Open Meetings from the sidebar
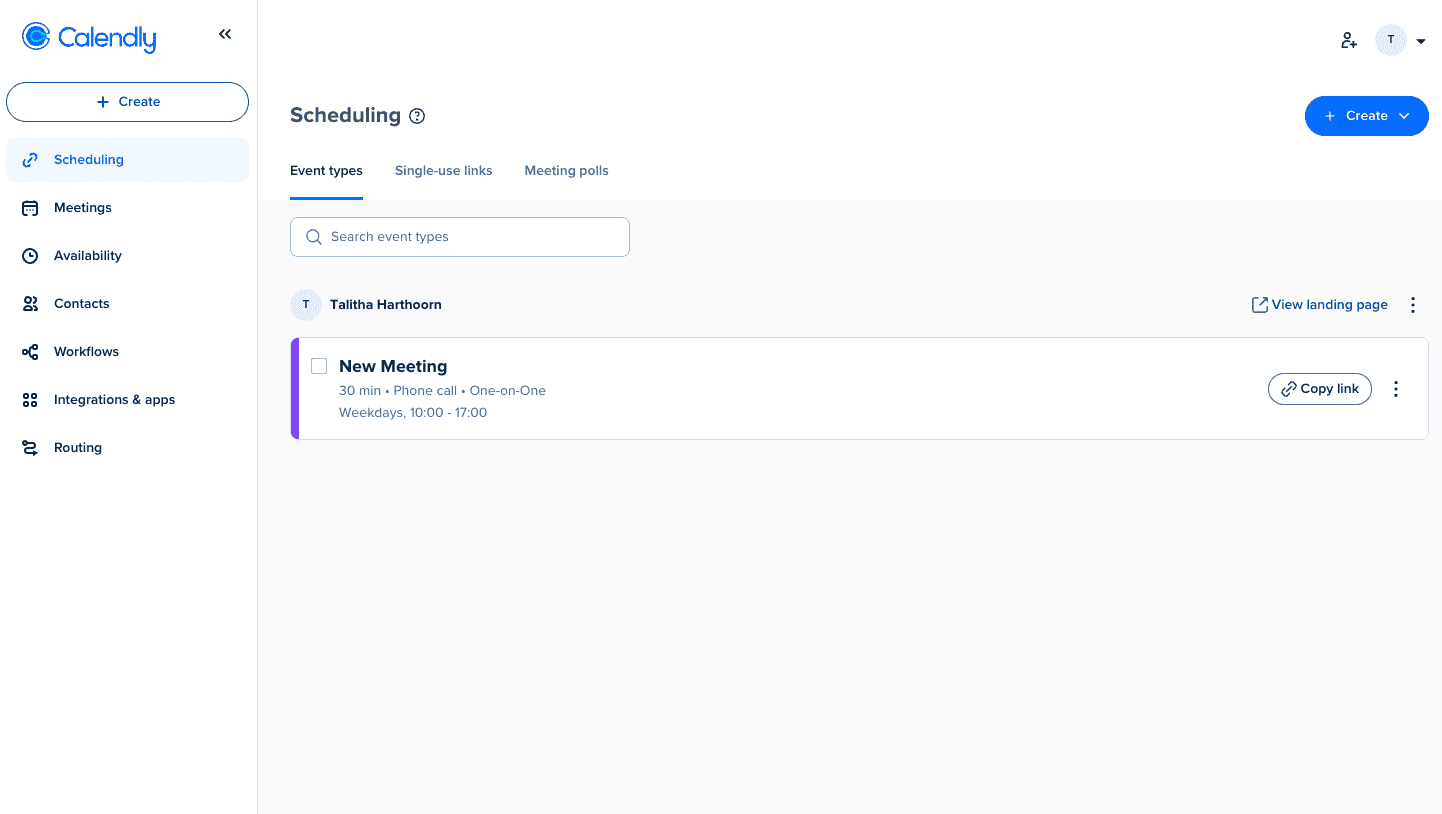This screenshot has width=1442, height=814. [x=82, y=208]
